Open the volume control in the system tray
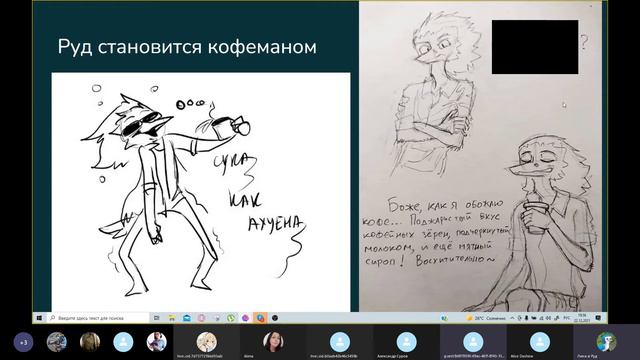 coord(548,318)
